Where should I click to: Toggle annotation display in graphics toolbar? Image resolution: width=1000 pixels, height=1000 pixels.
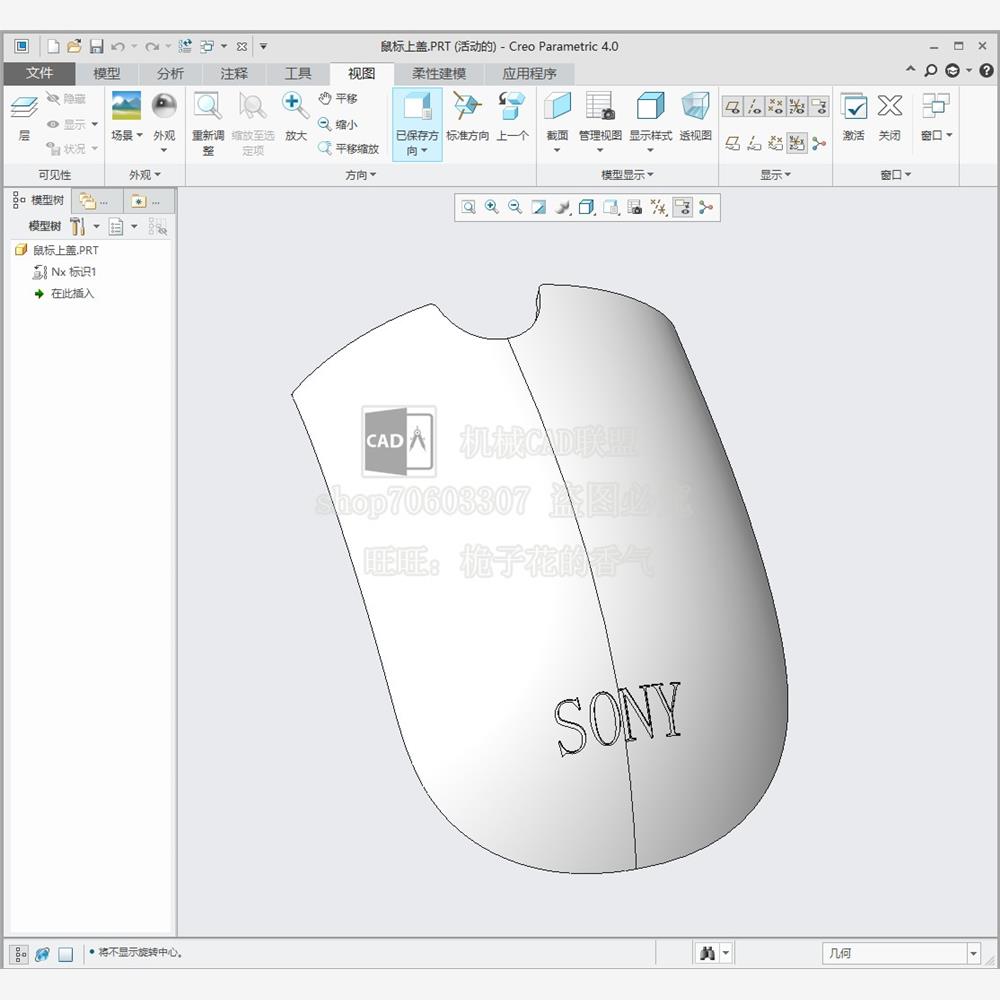click(682, 207)
